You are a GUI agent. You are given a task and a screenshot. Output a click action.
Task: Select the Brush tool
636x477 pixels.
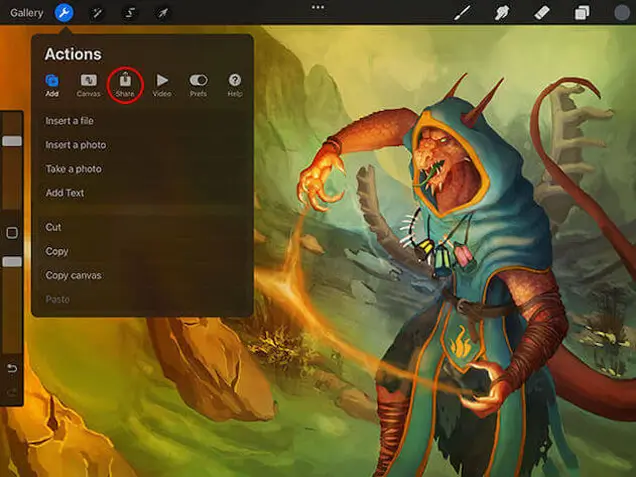(463, 13)
